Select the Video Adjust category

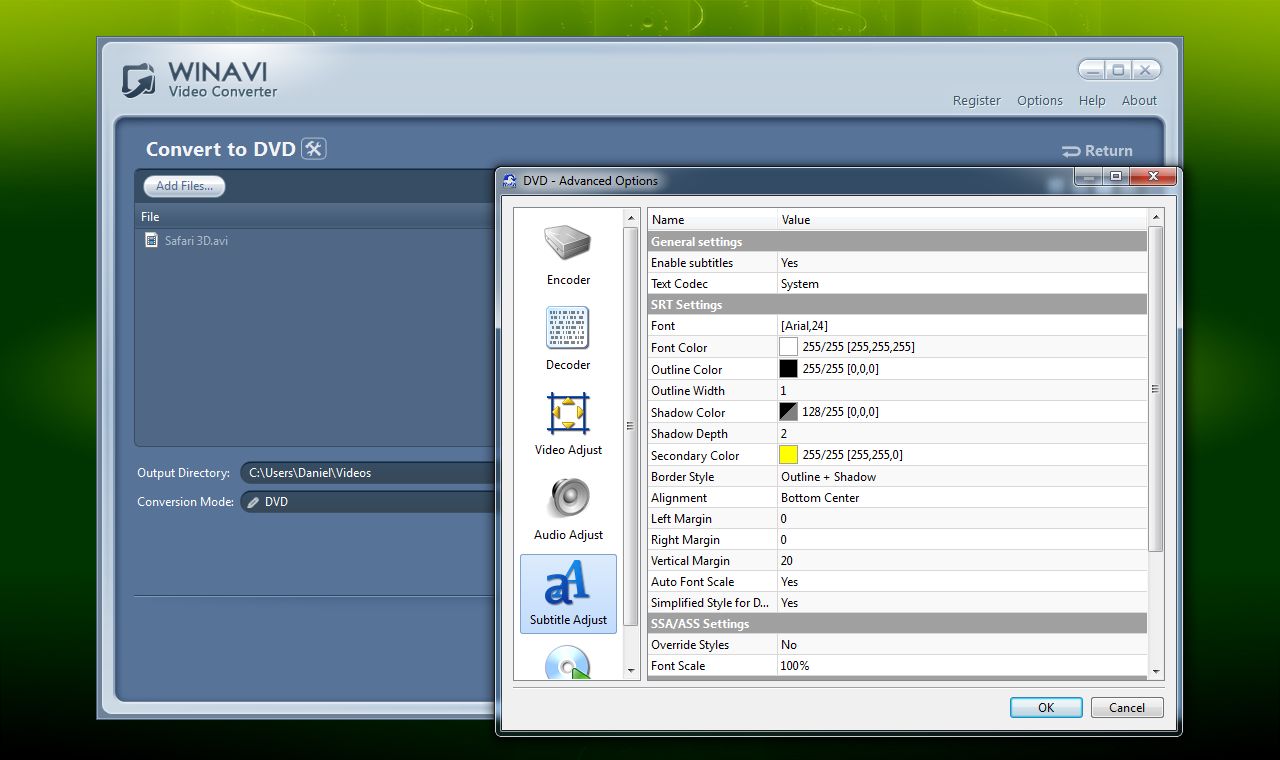568,424
